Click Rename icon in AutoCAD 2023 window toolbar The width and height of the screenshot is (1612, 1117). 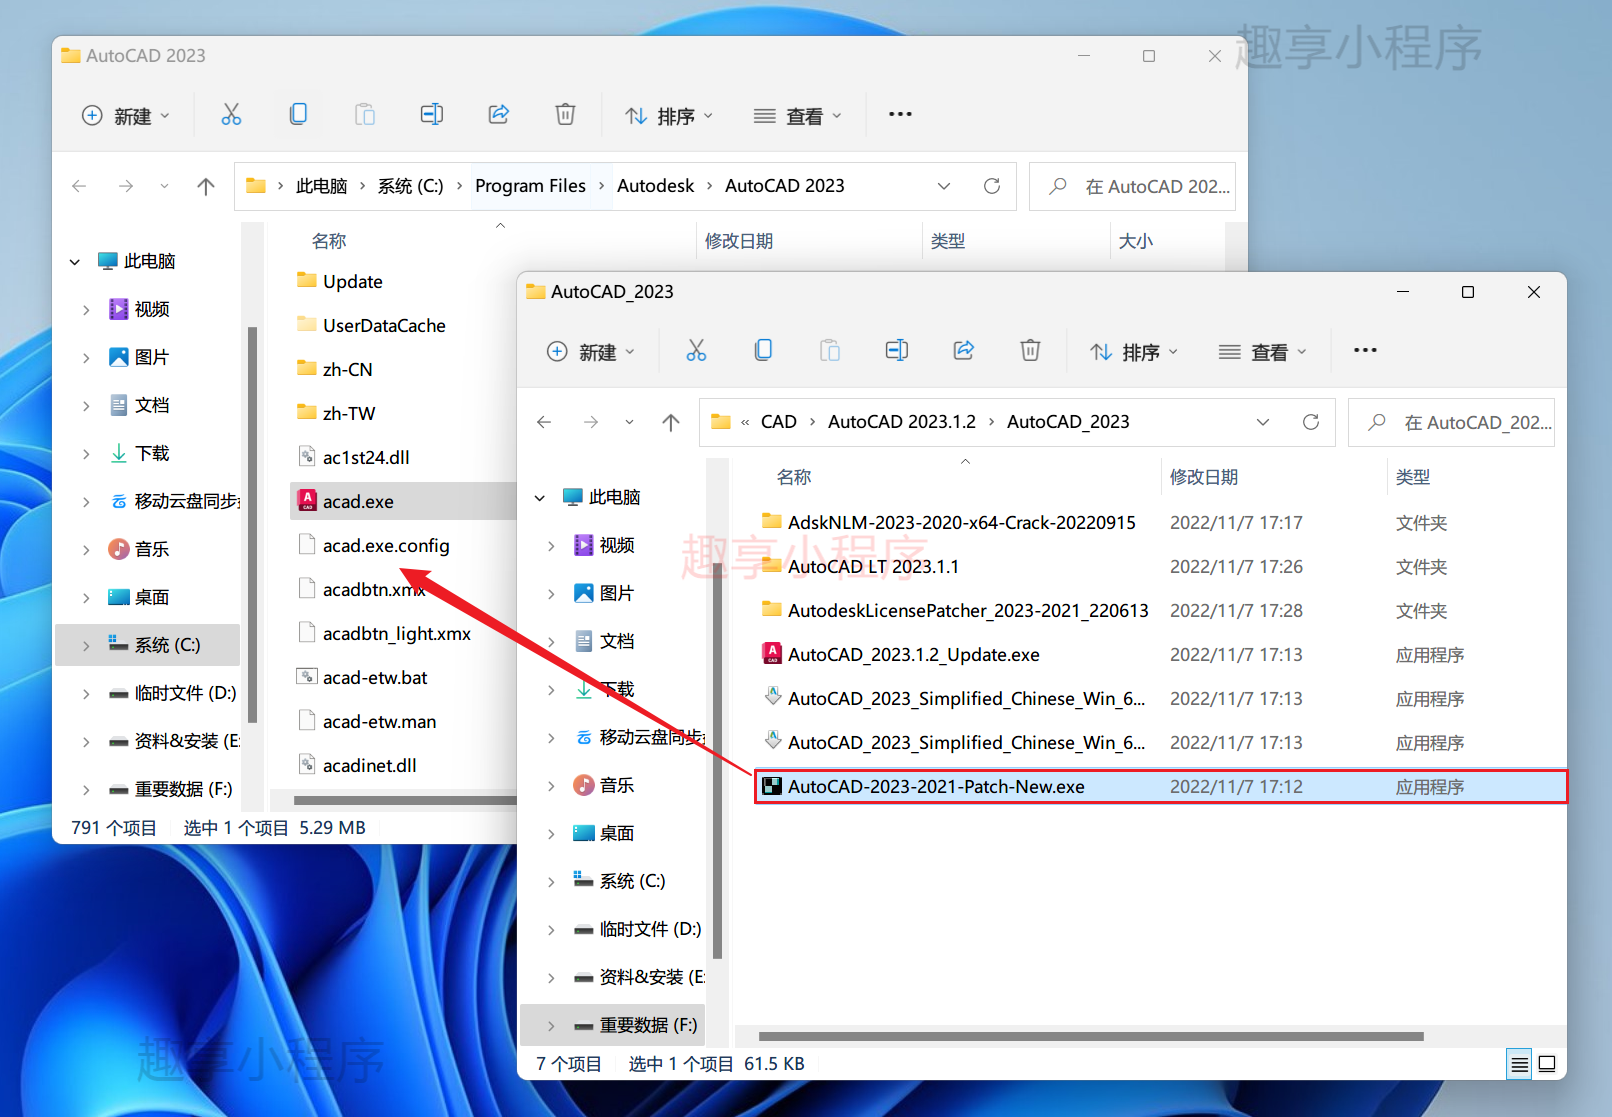click(x=432, y=115)
